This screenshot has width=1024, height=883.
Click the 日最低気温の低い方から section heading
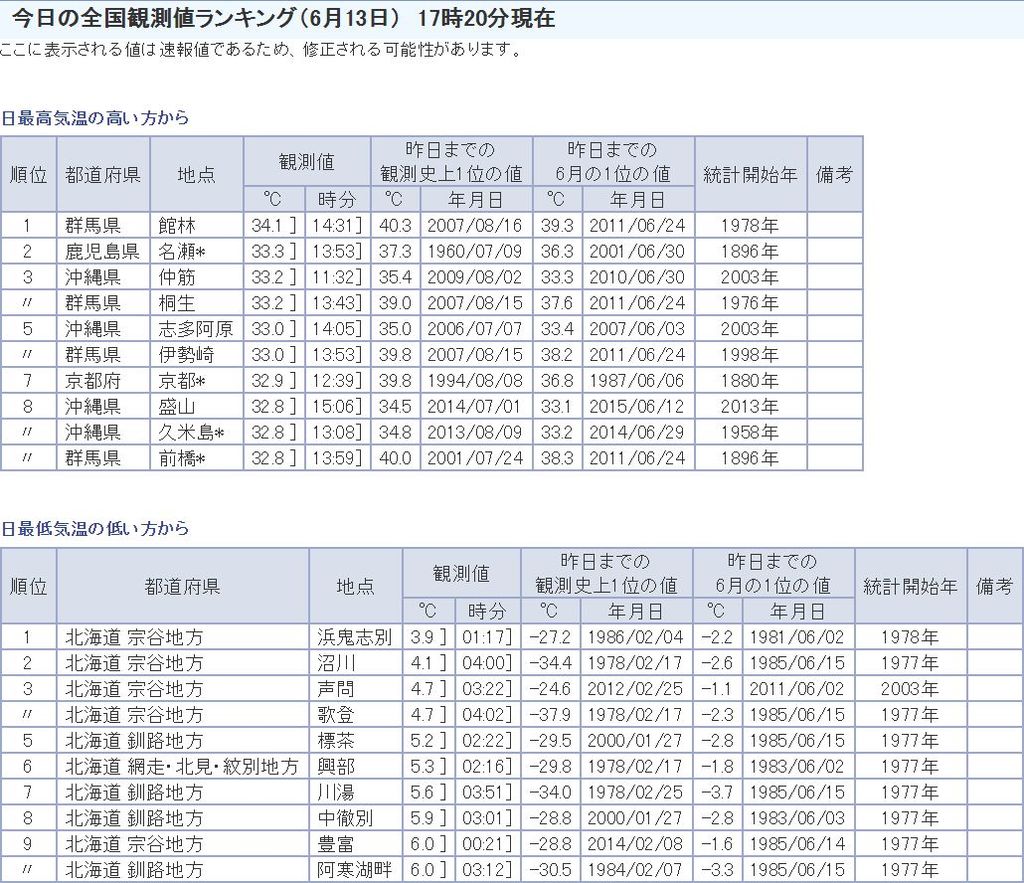coord(95,529)
